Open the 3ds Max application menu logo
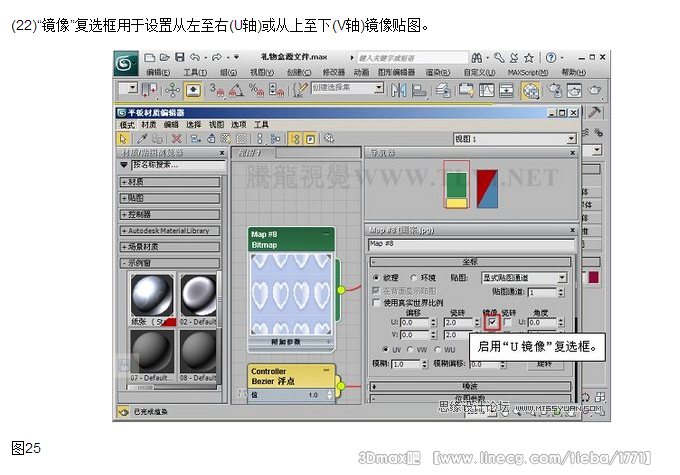Screen dimensions: 680x475 [x=126, y=63]
